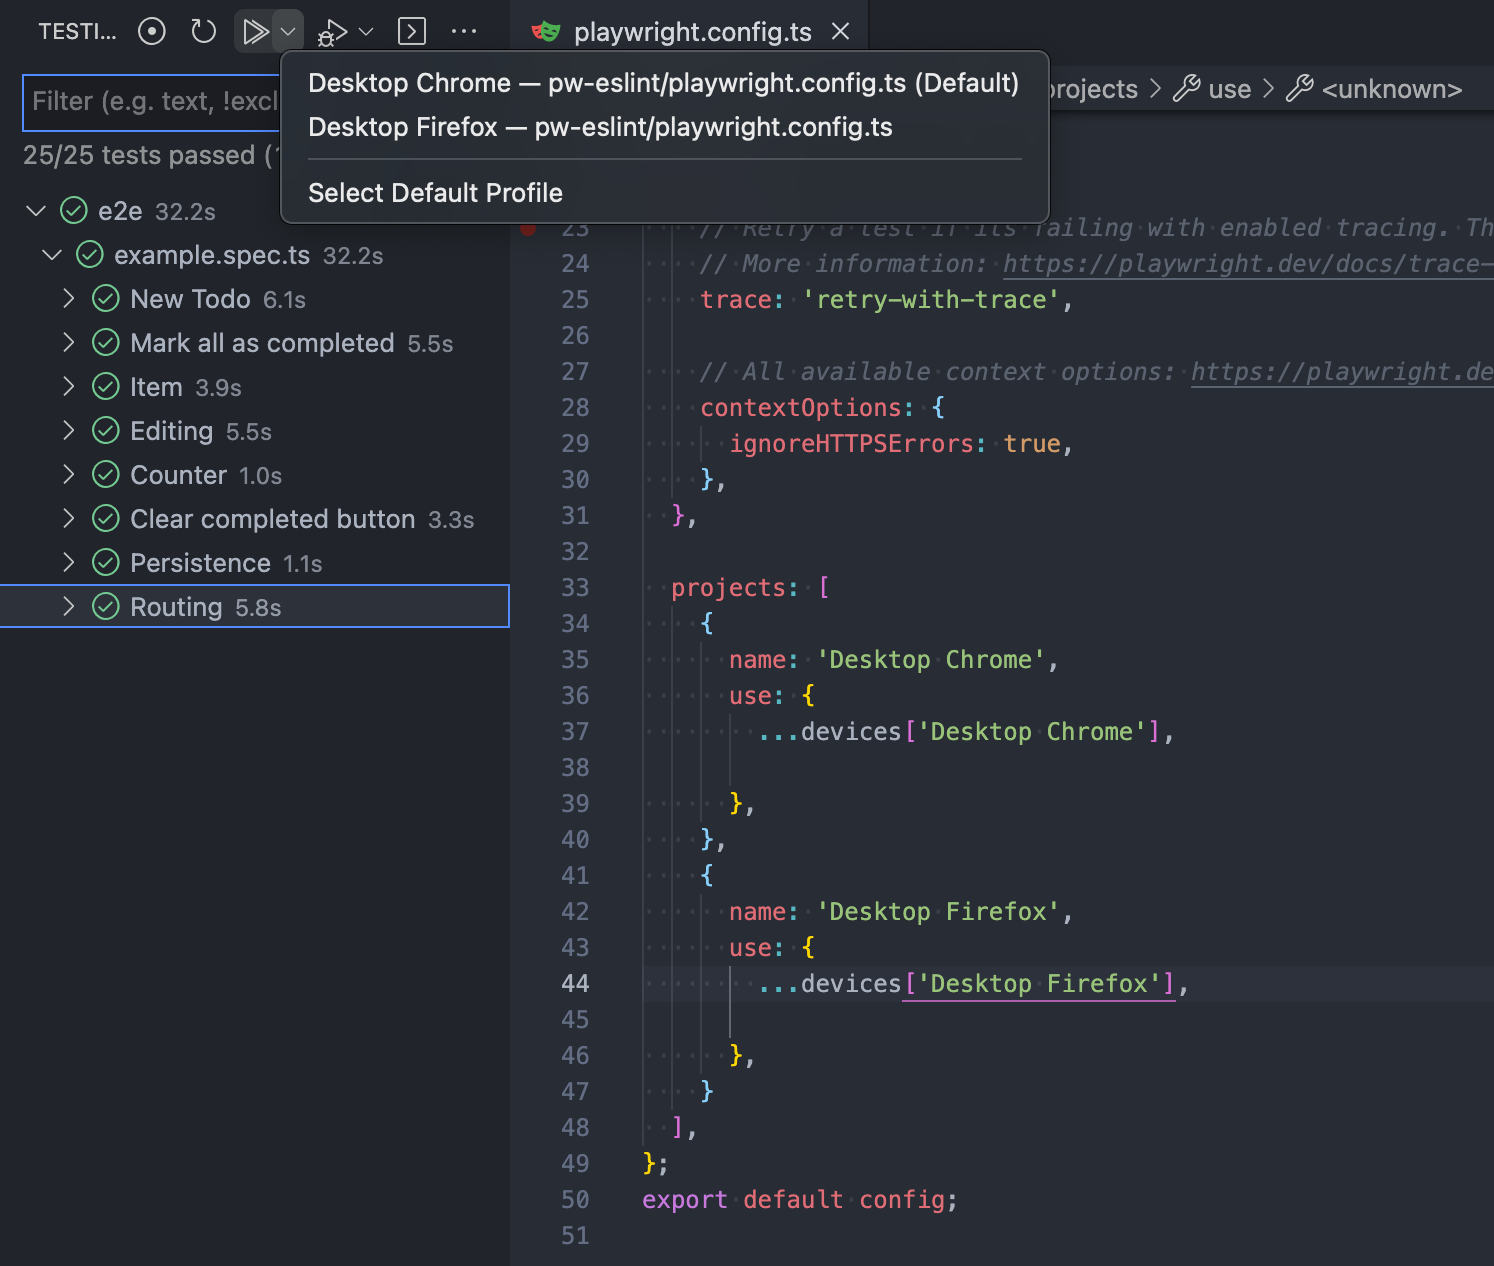This screenshot has height=1266, width=1494.
Task: Click wrench icon before '<unknown>' breadcrumb
Action: tap(1299, 88)
